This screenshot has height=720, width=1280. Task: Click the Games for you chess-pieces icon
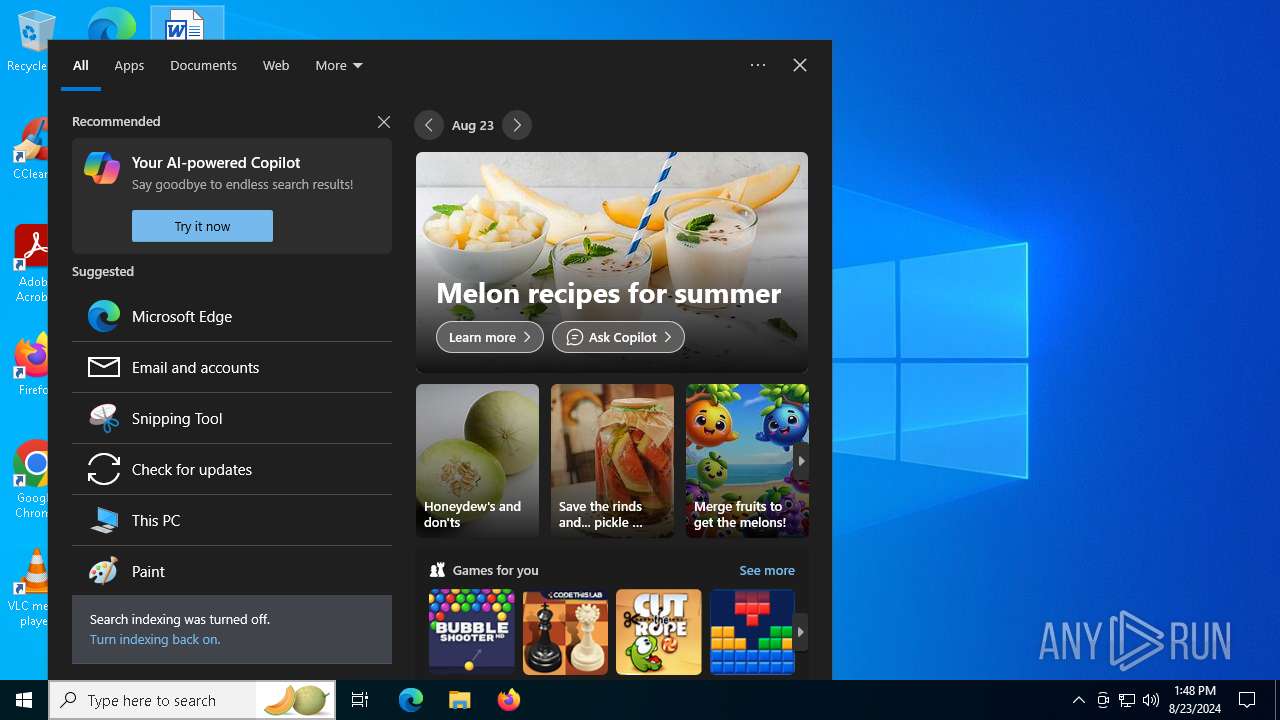click(437, 570)
